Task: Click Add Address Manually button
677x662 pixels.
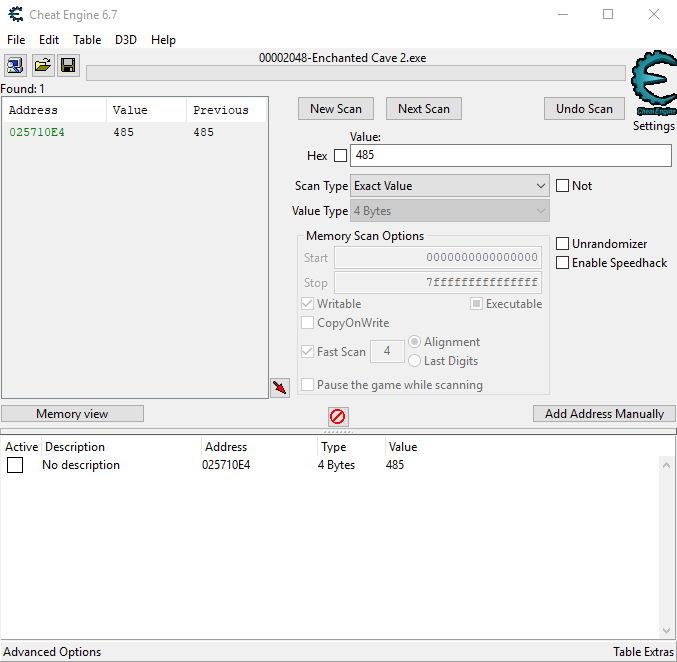Action: tap(604, 414)
